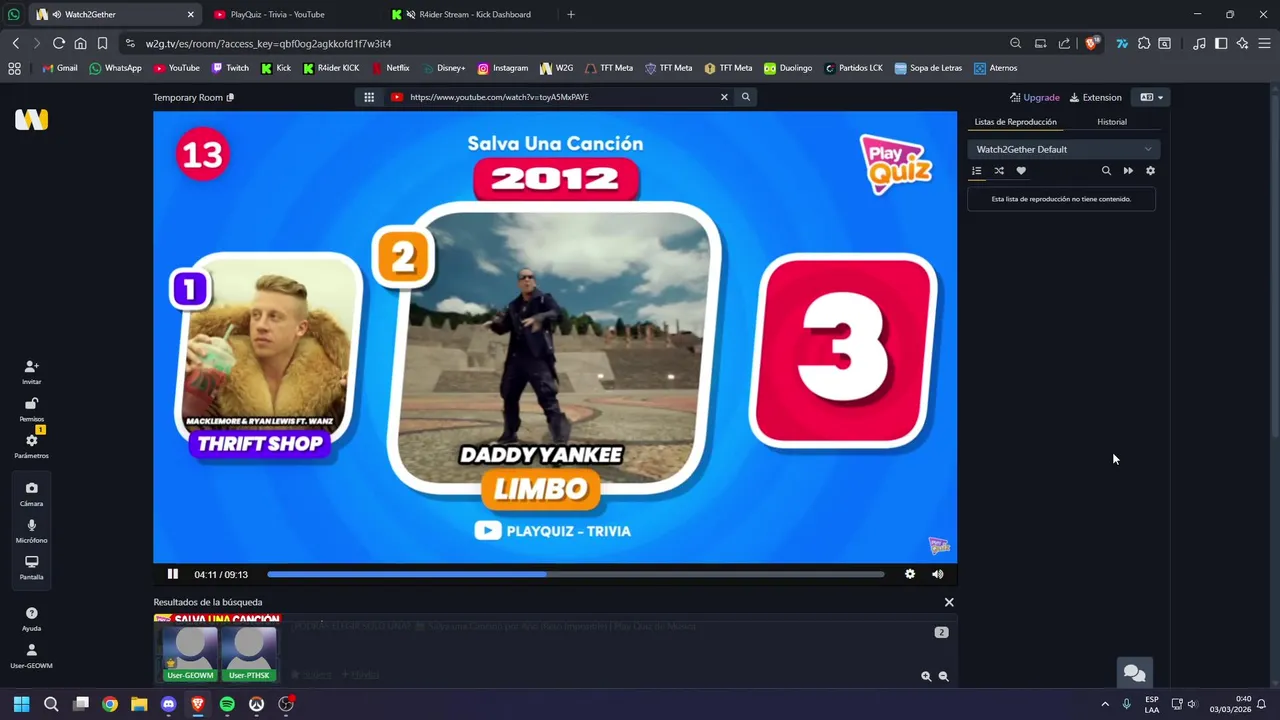The width and height of the screenshot is (1280, 720).
Task: Bookmark this page
Action: pos(102,43)
